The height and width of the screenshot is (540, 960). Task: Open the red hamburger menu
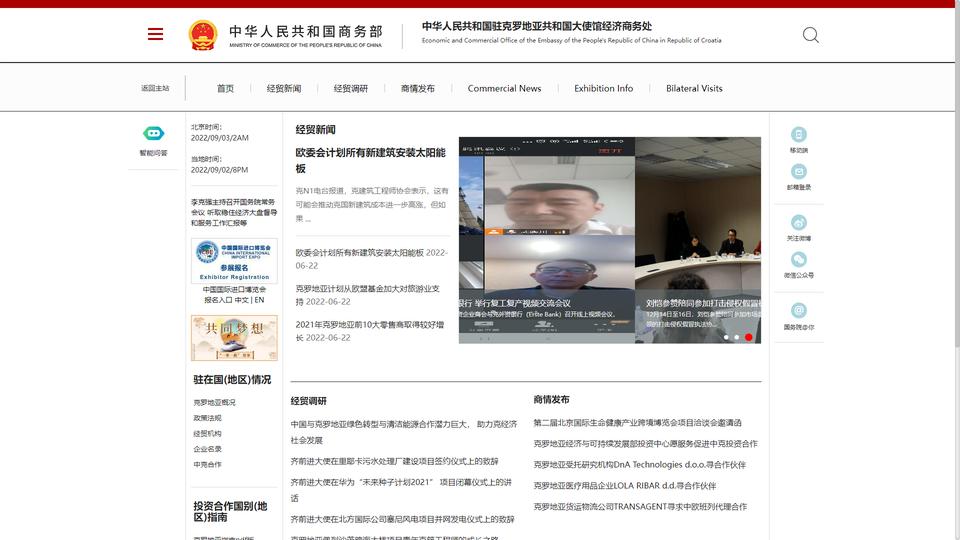click(156, 34)
